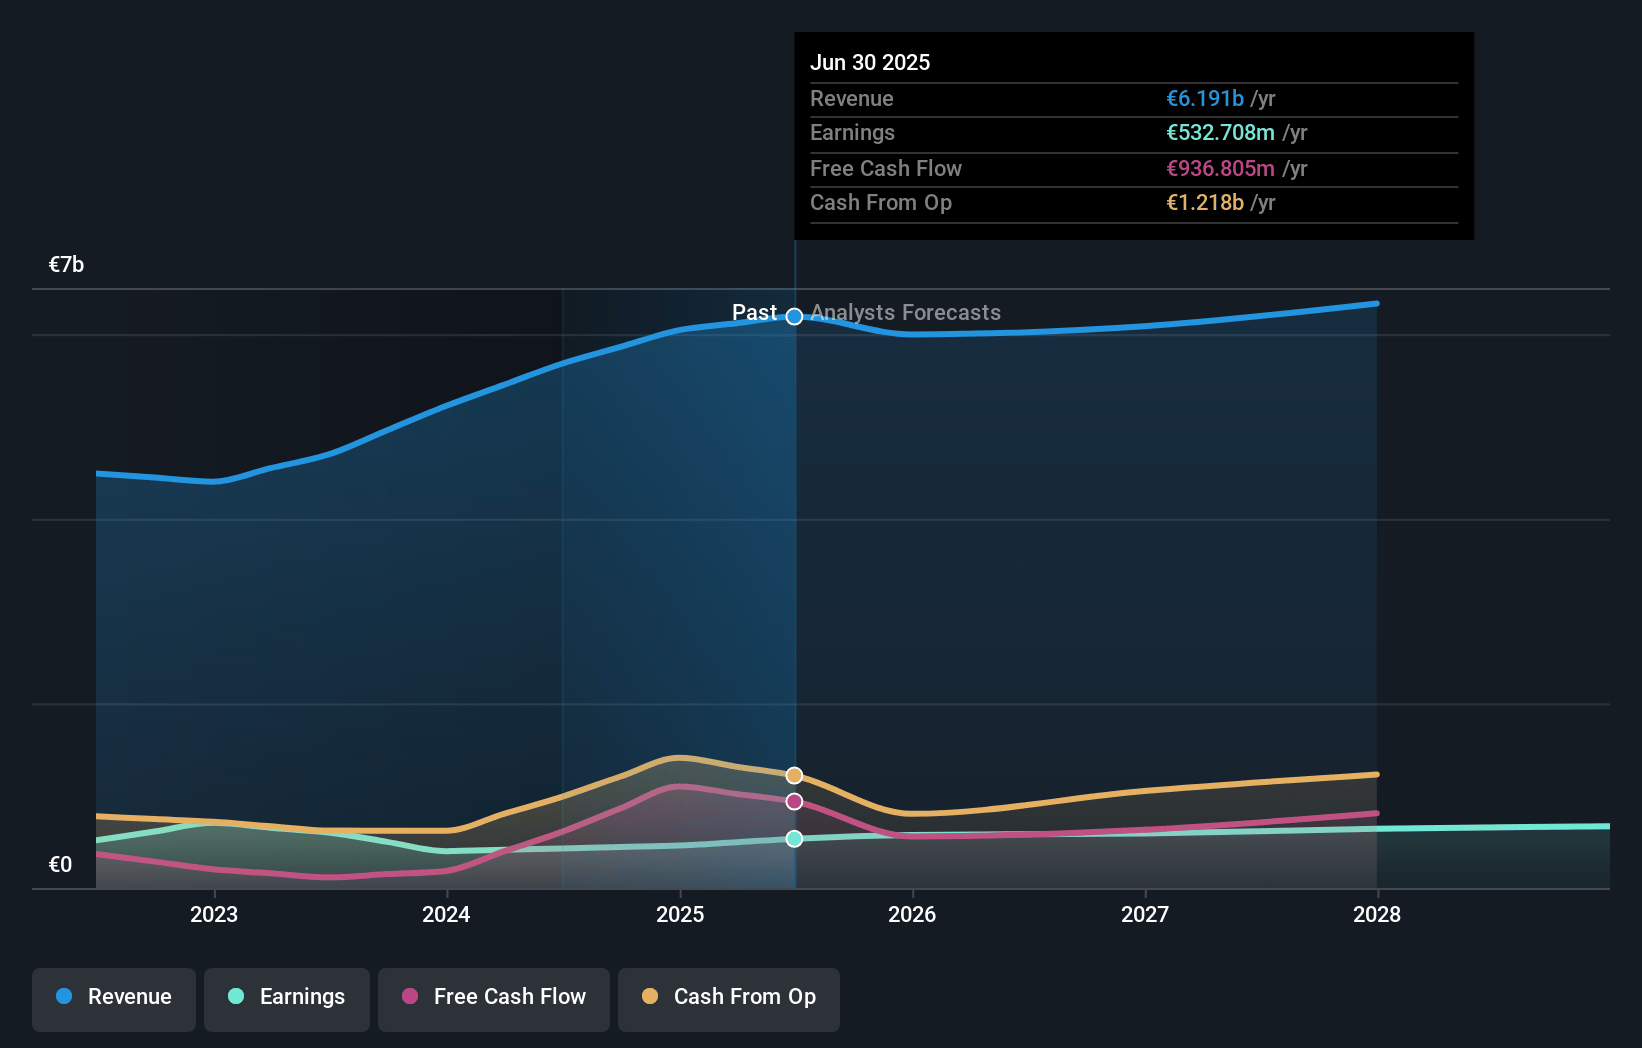Click the blue dot in Revenue legend
The width and height of the screenshot is (1642, 1048).
(x=64, y=997)
